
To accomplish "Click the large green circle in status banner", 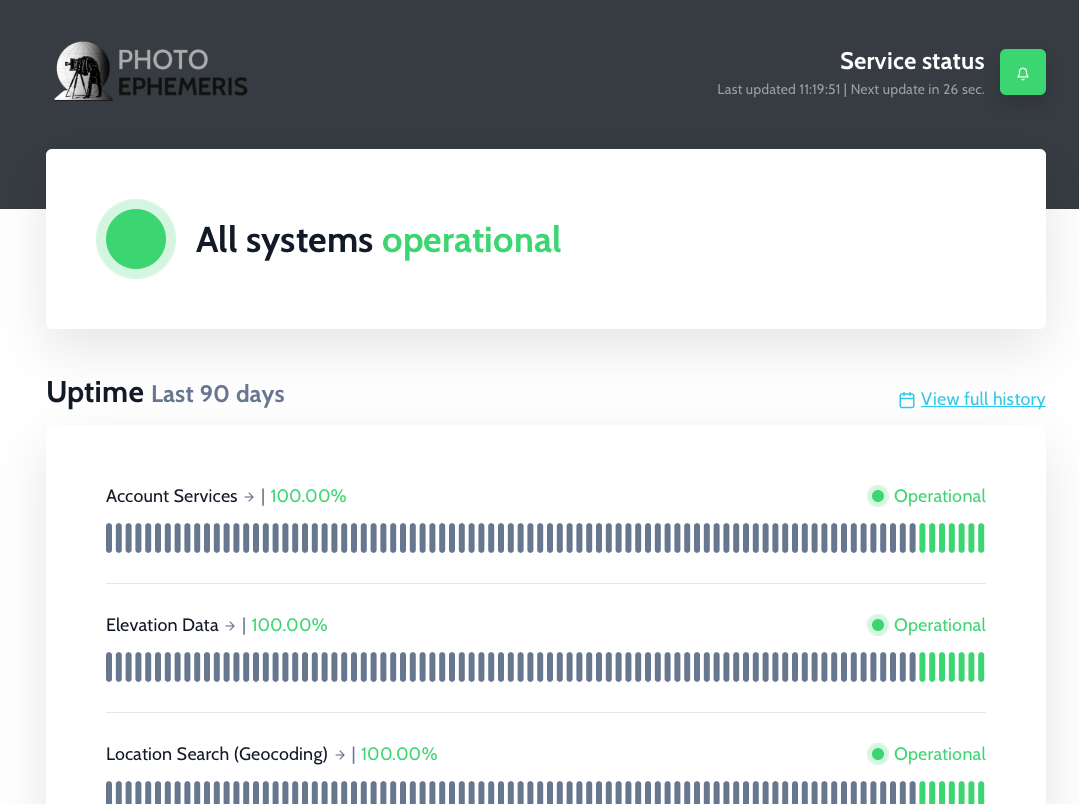I will click(135, 239).
